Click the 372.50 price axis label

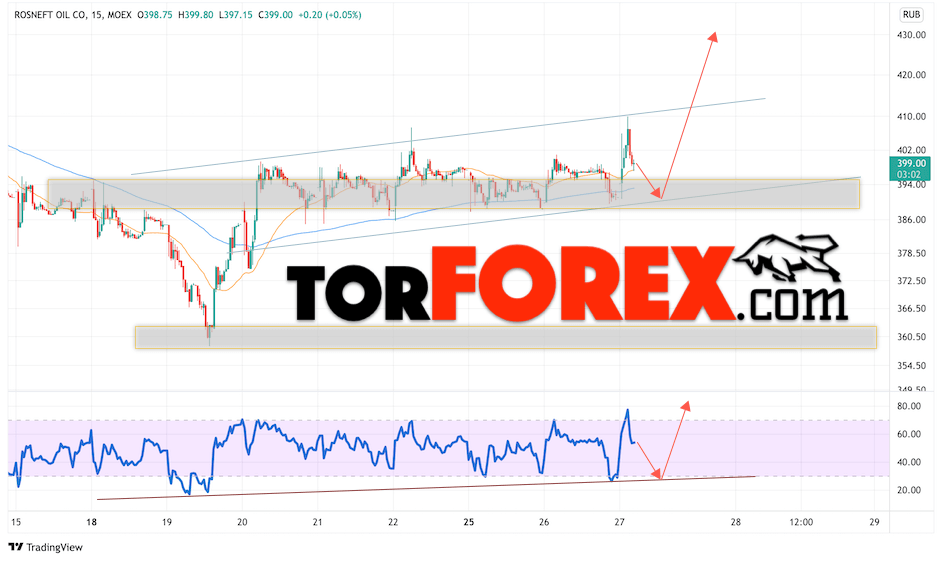pyautogui.click(x=911, y=280)
